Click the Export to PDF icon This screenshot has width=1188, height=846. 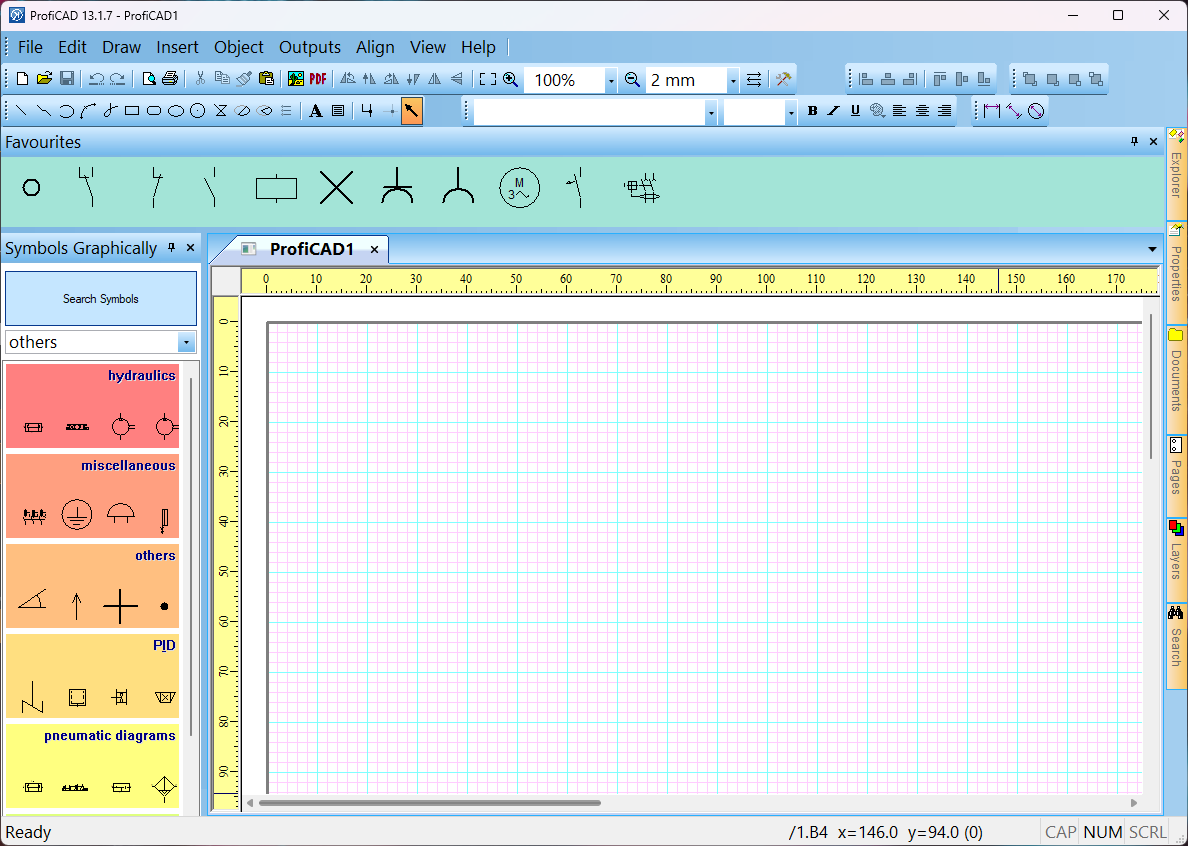[317, 79]
